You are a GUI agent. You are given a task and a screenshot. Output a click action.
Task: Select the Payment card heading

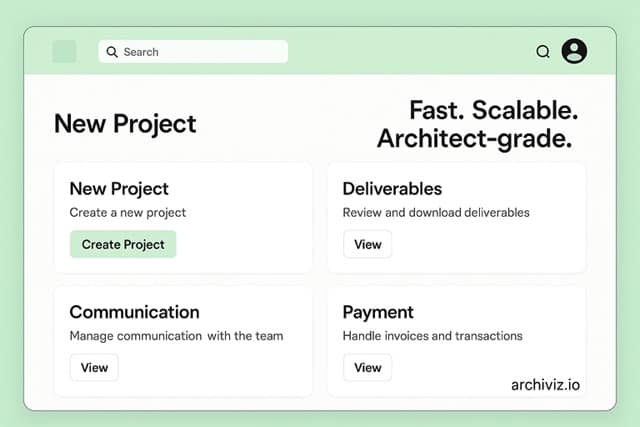pos(378,312)
